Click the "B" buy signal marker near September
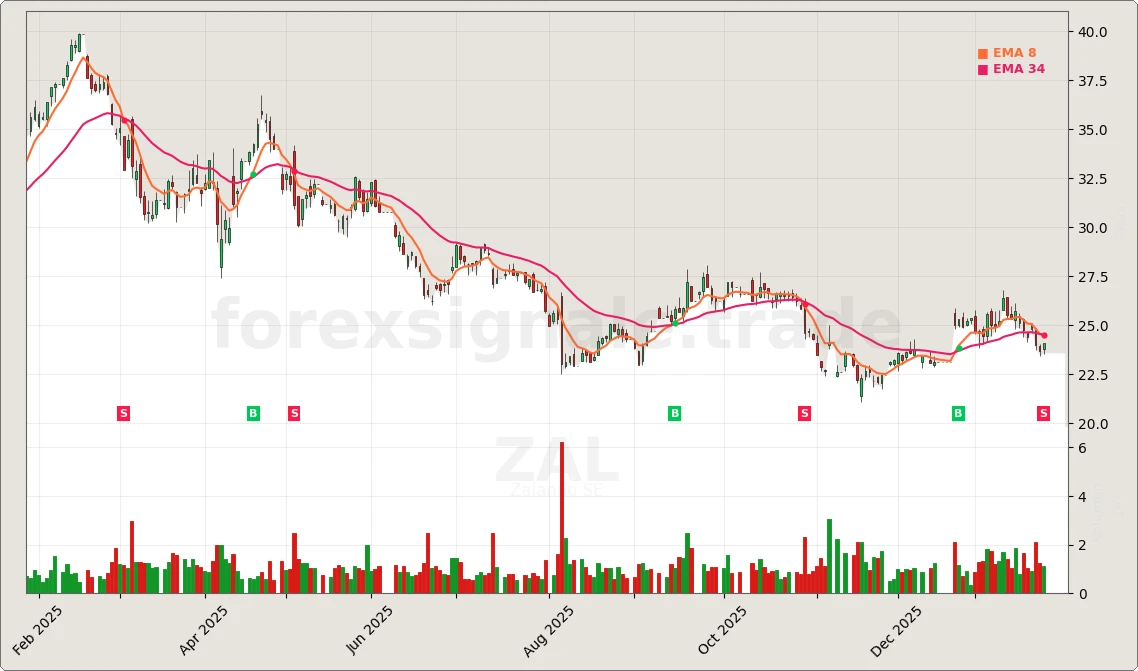This screenshot has width=1138, height=671. [x=675, y=412]
